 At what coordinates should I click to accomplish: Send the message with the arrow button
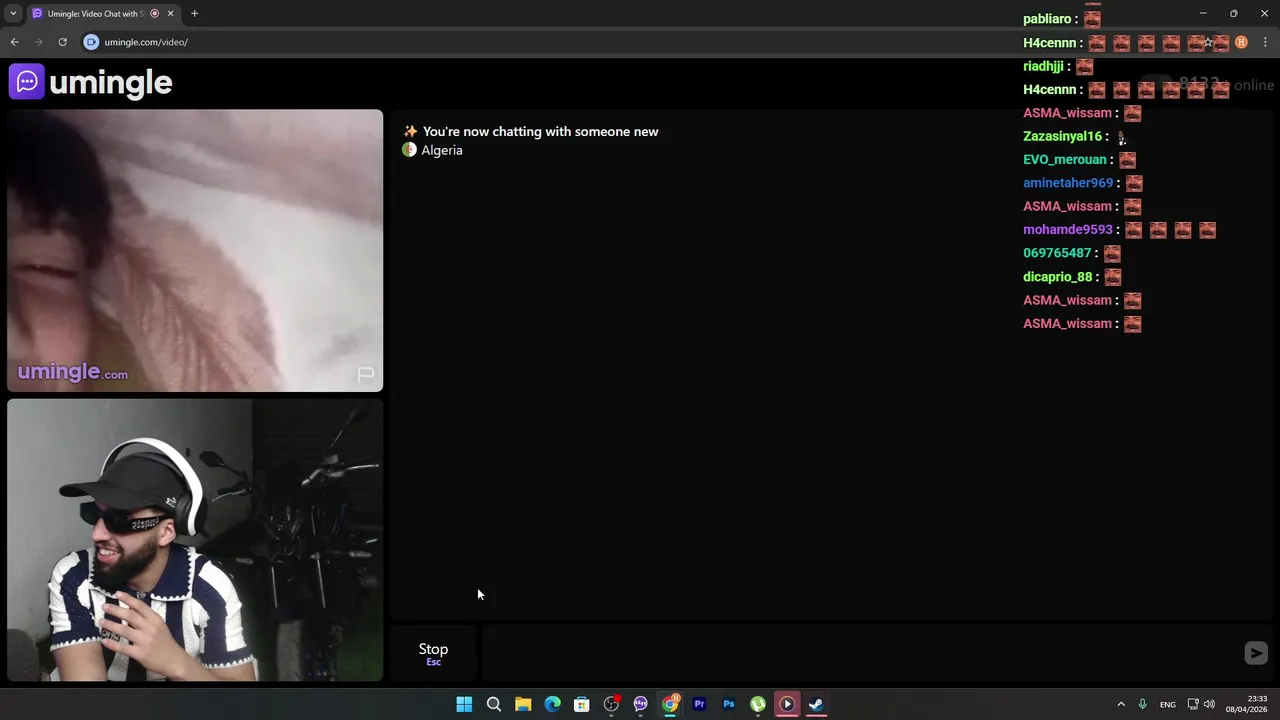pyautogui.click(x=1256, y=653)
